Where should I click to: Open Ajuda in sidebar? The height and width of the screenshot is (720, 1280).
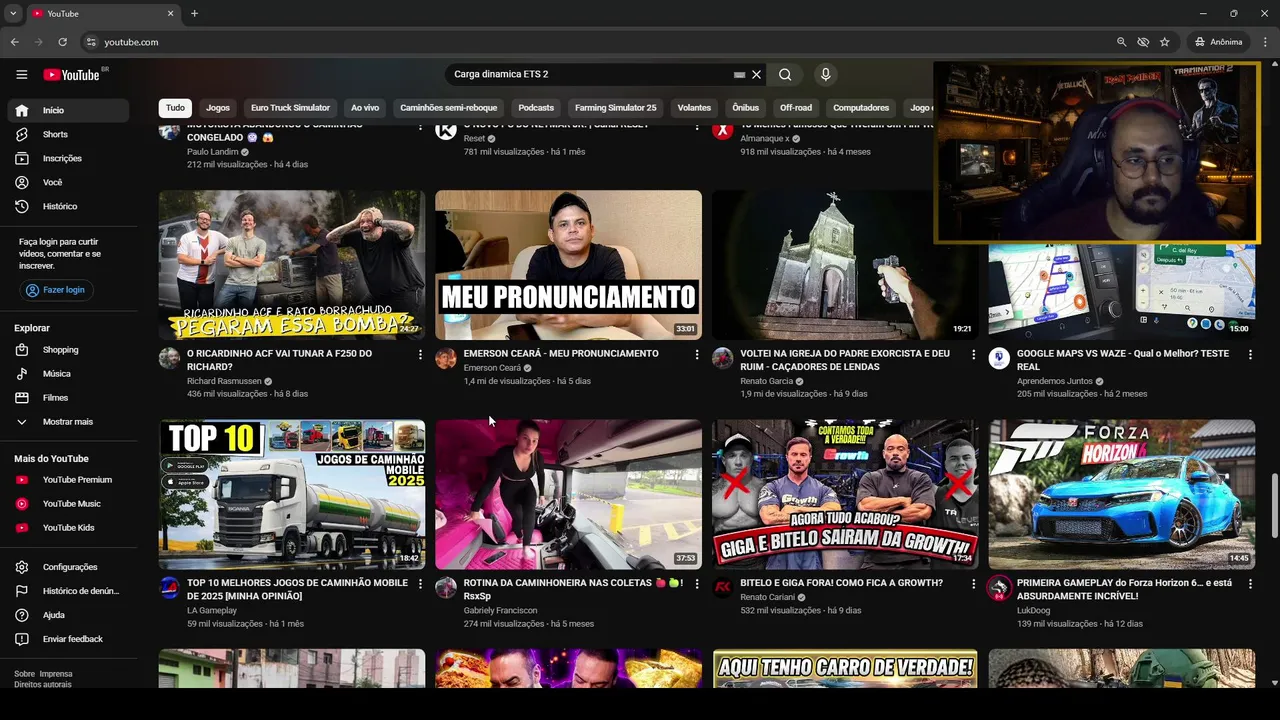tap(68, 615)
